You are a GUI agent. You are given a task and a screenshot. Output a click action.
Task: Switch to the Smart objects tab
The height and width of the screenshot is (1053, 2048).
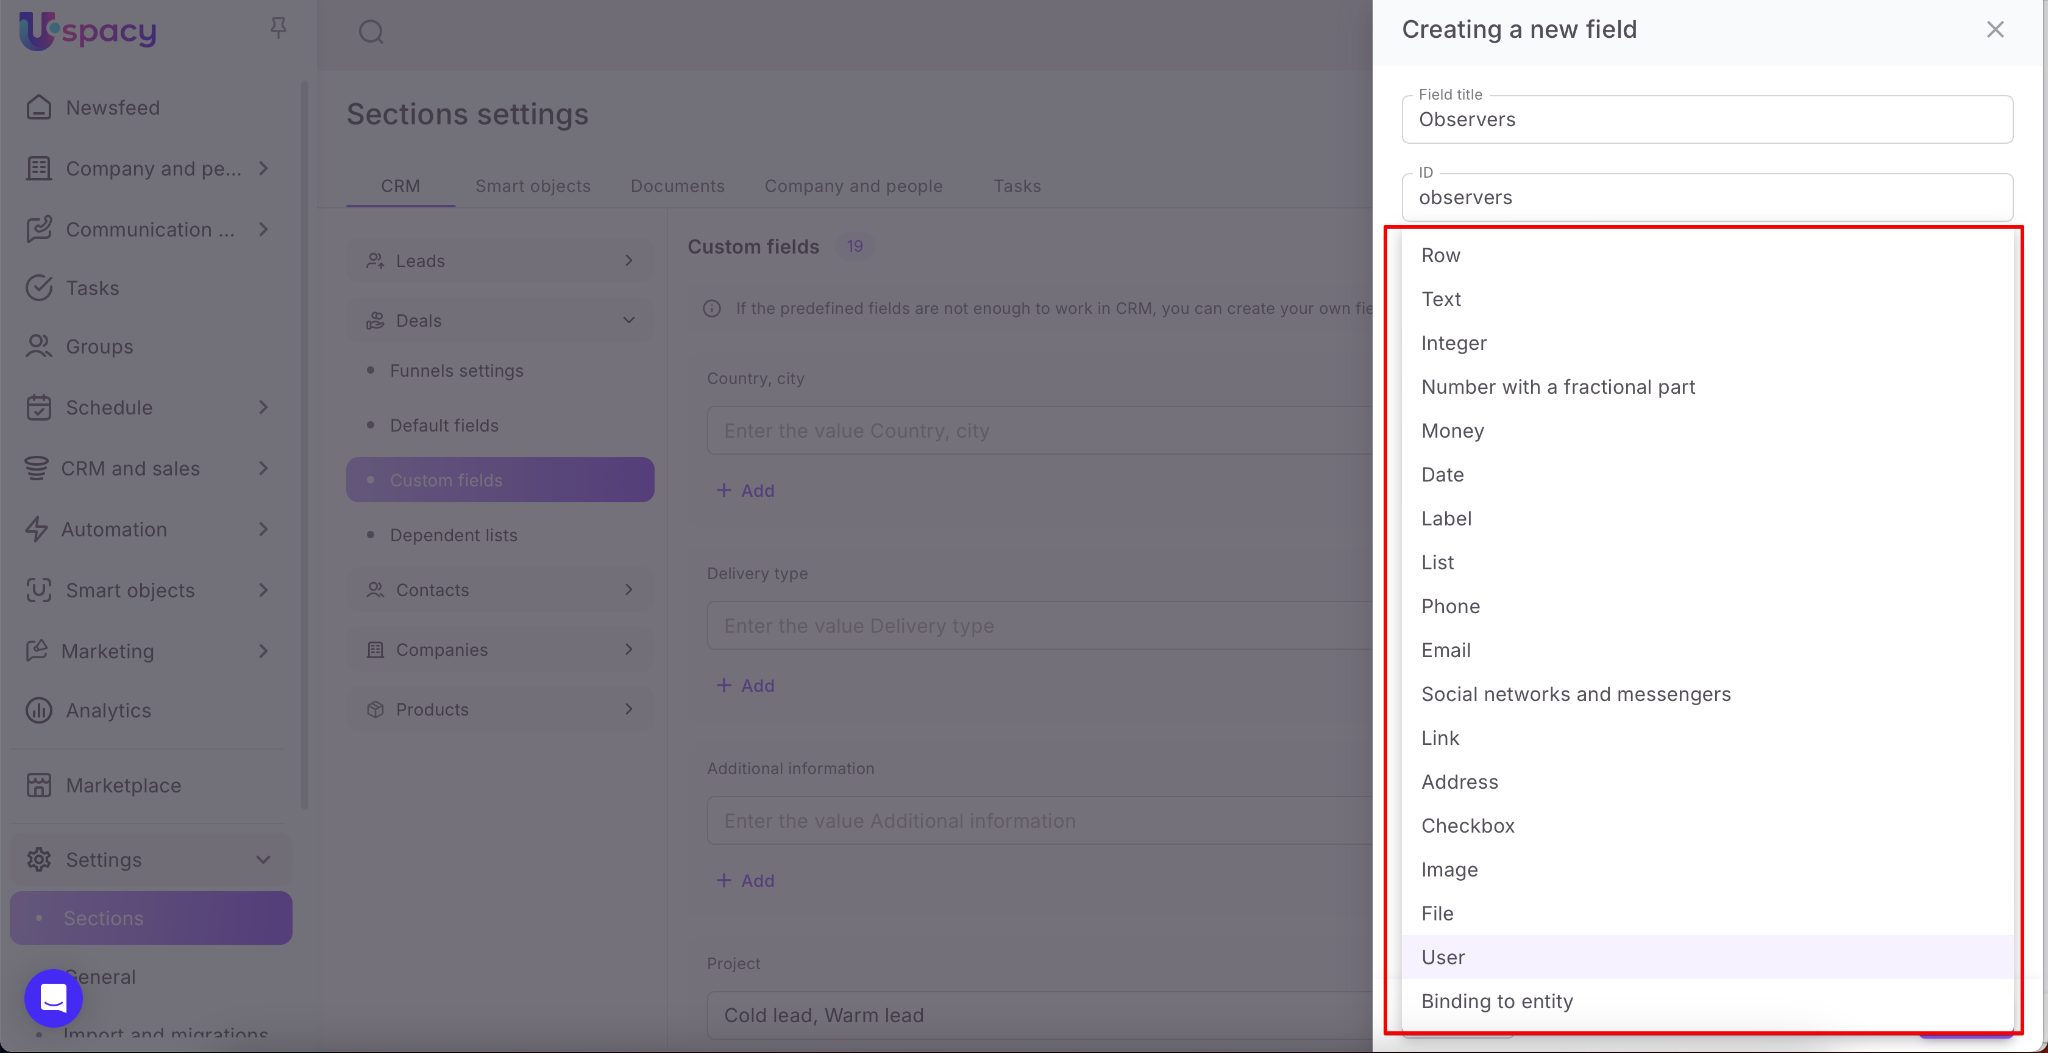coord(532,186)
